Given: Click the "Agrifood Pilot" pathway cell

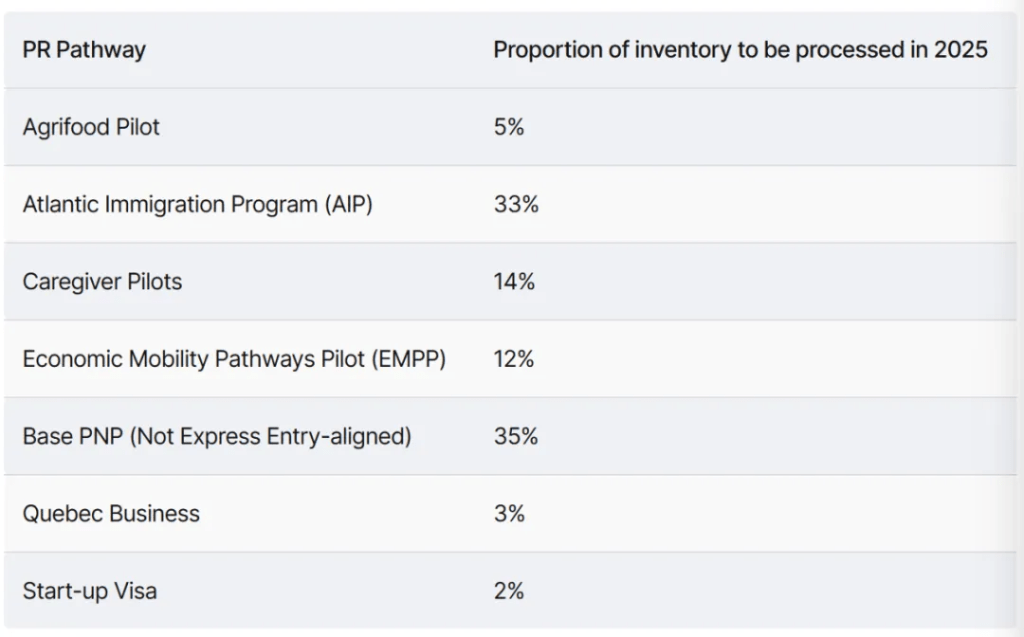Looking at the screenshot, I should (91, 127).
